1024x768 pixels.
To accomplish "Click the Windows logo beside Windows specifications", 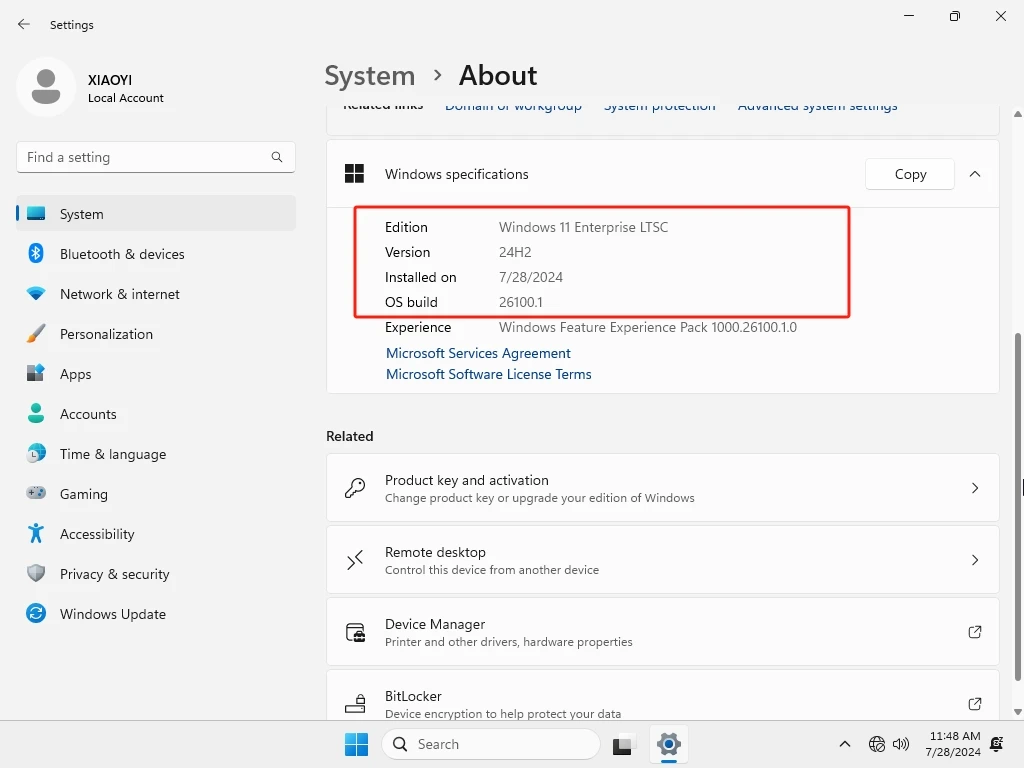I will 355,174.
